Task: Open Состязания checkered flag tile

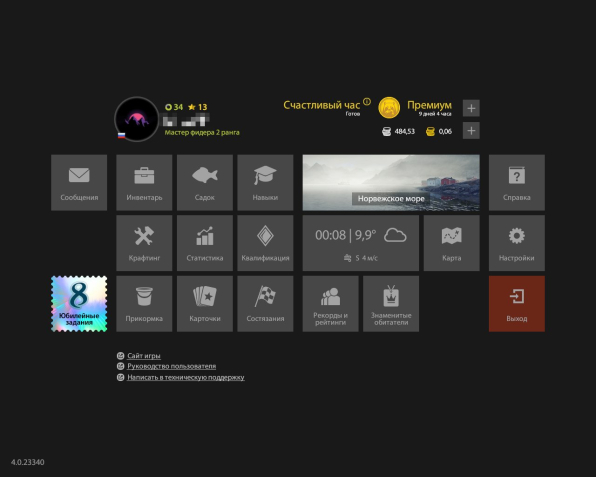Action: (265, 304)
